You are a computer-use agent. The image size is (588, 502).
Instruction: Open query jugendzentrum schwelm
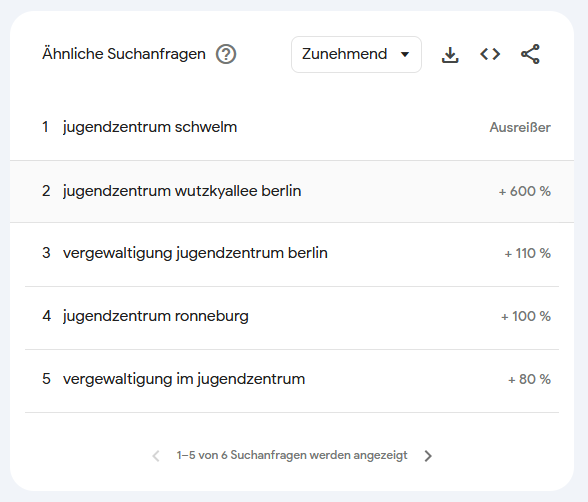[150, 127]
